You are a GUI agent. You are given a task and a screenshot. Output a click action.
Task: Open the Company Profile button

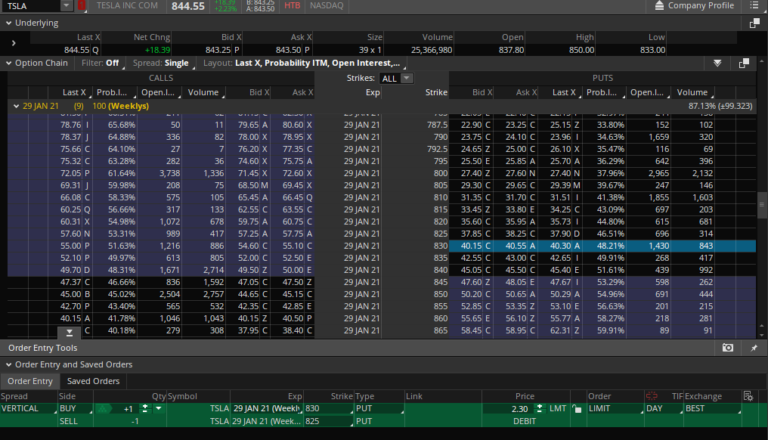[x=694, y=5]
